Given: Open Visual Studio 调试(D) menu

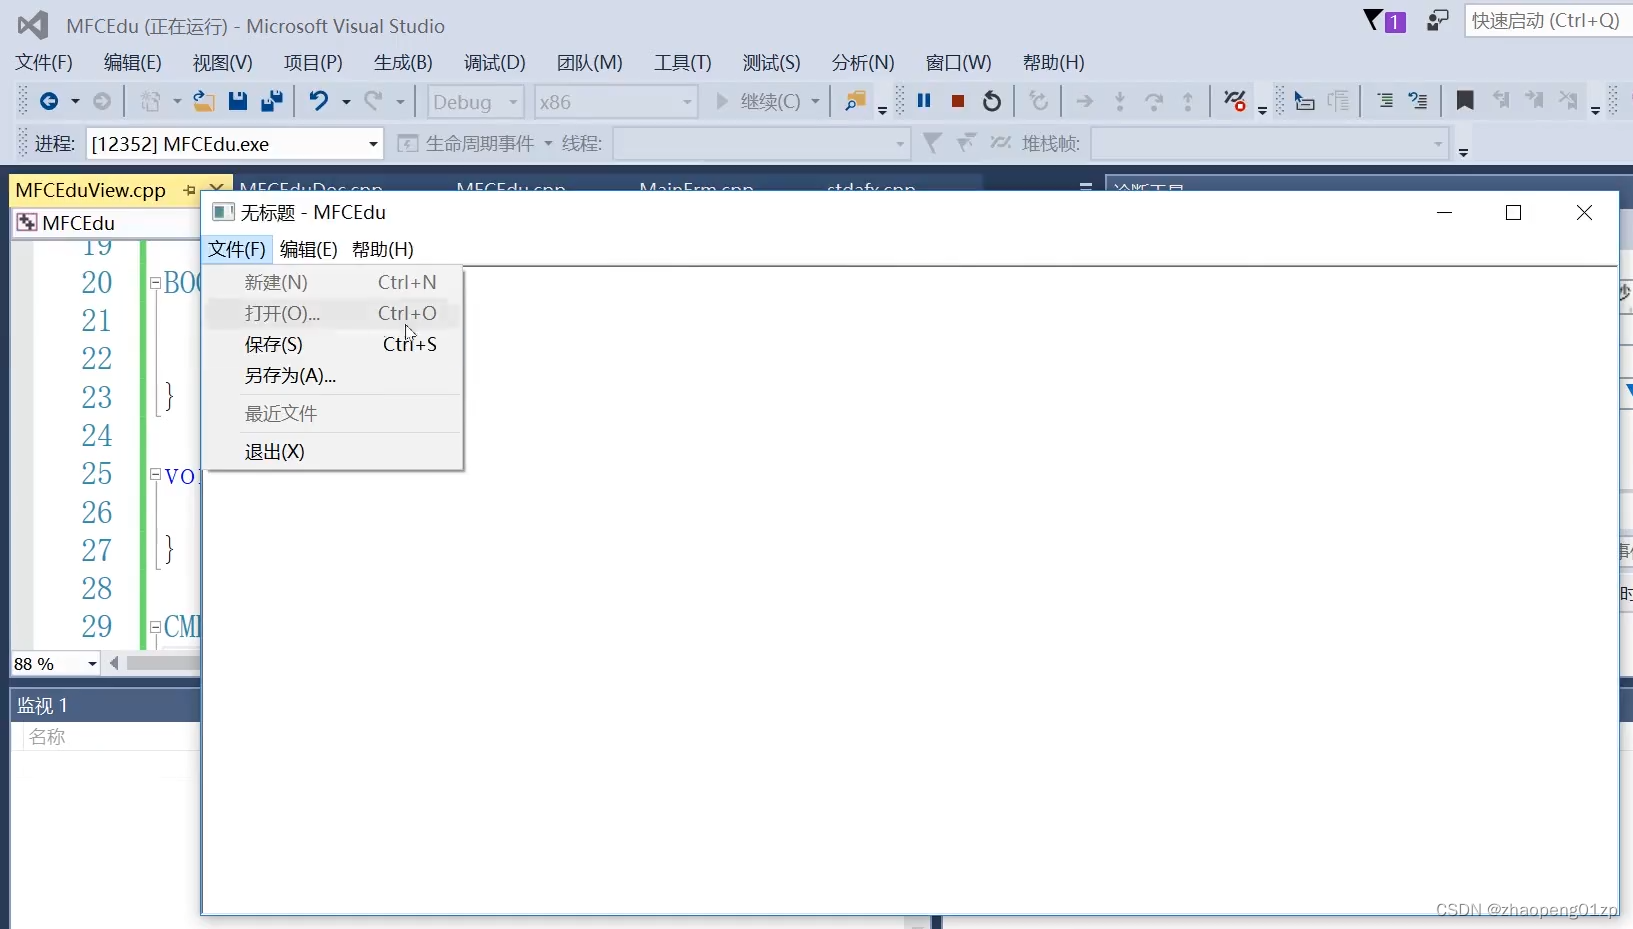Looking at the screenshot, I should click(494, 63).
